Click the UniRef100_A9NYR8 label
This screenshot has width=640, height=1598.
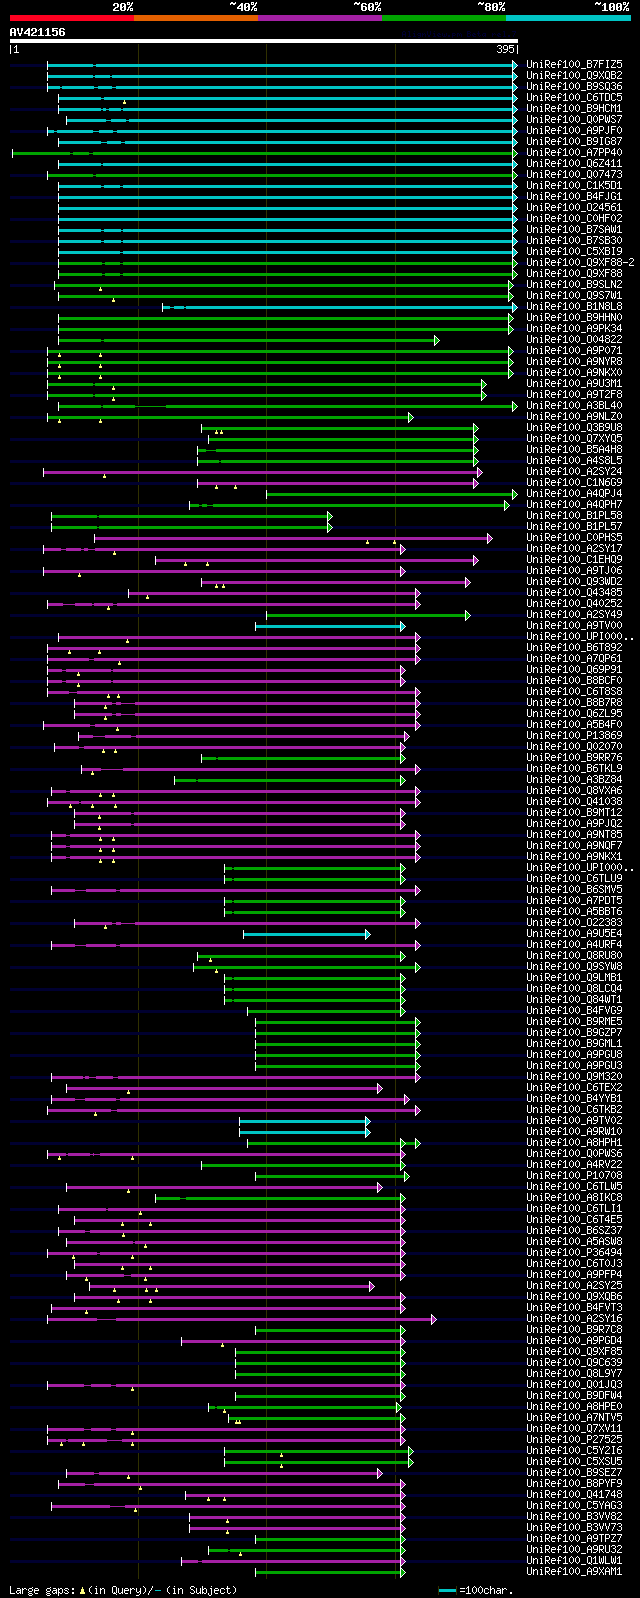pos(574,361)
